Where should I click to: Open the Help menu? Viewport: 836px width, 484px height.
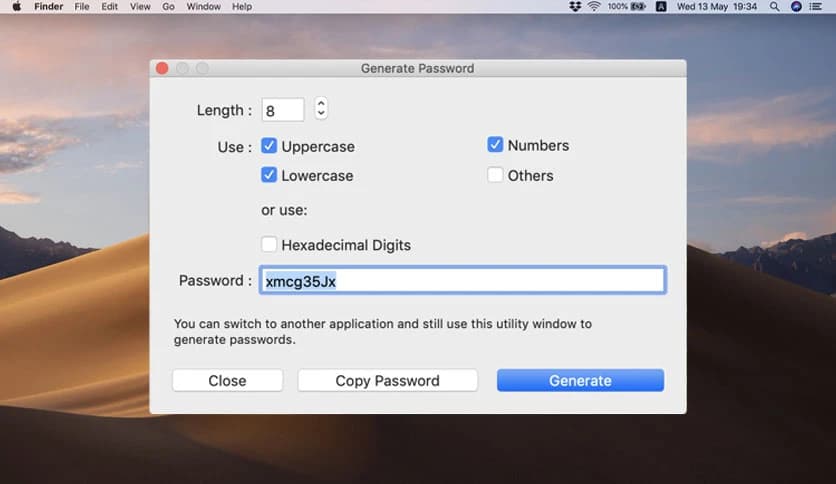(x=242, y=6)
